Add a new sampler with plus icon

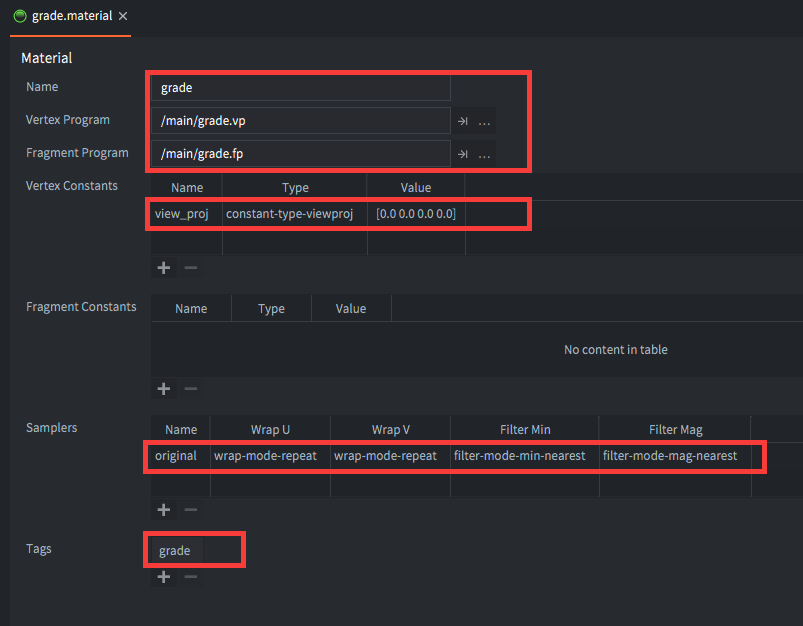pyautogui.click(x=164, y=509)
